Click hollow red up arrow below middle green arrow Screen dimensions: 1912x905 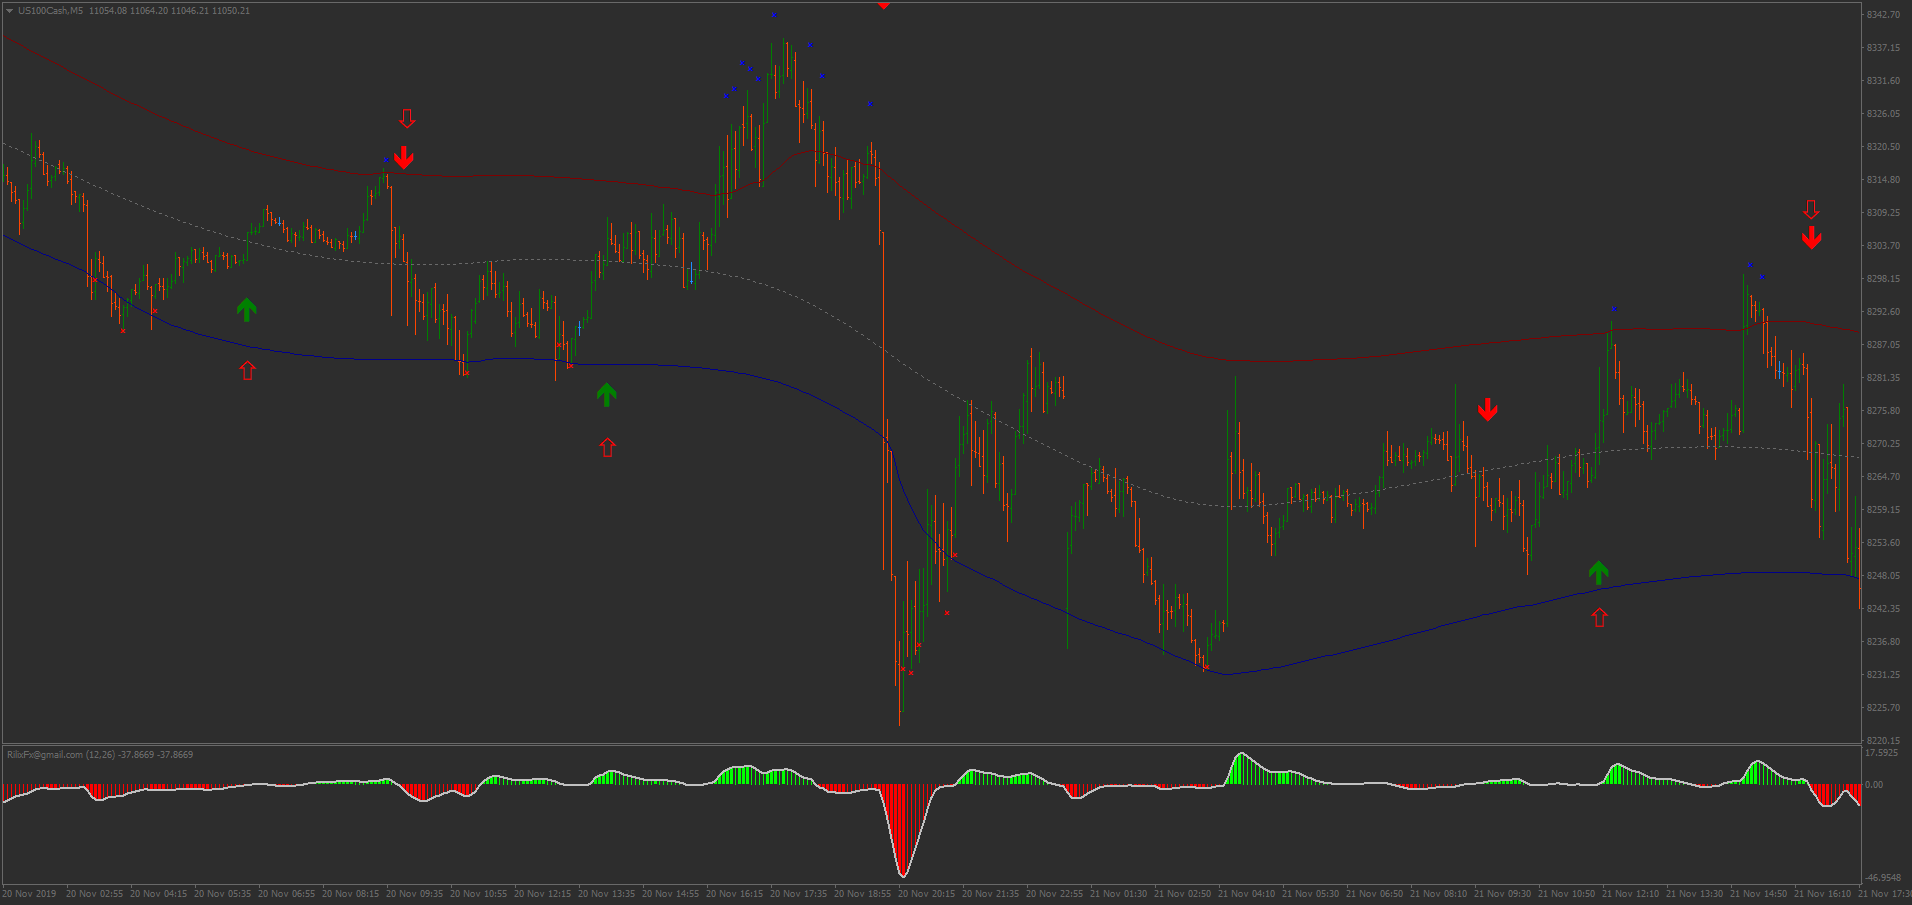[607, 447]
